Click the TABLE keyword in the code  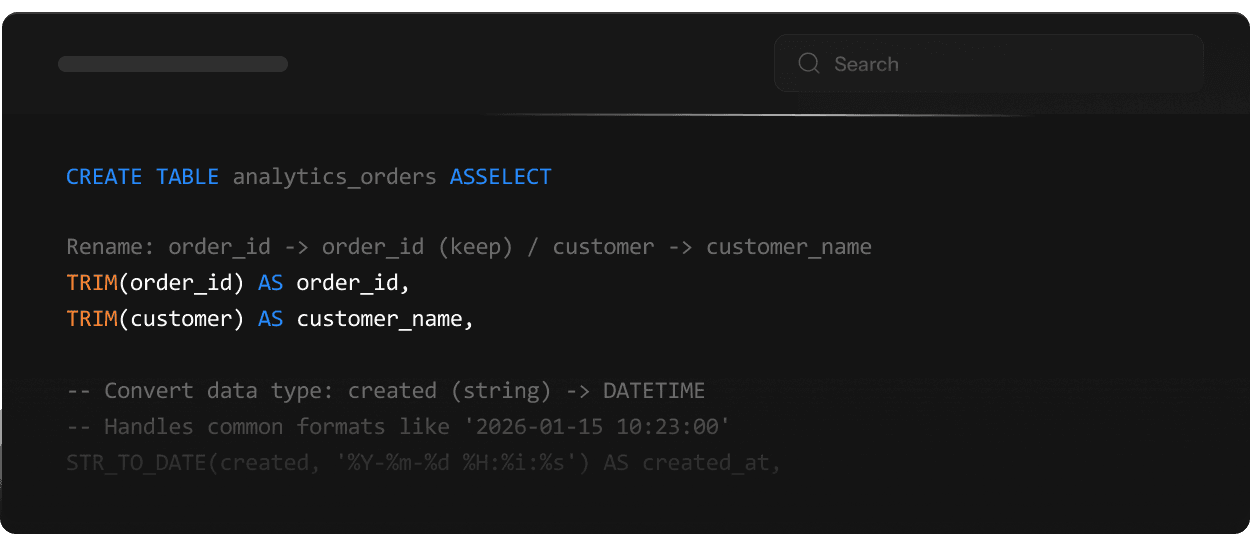click(x=187, y=177)
